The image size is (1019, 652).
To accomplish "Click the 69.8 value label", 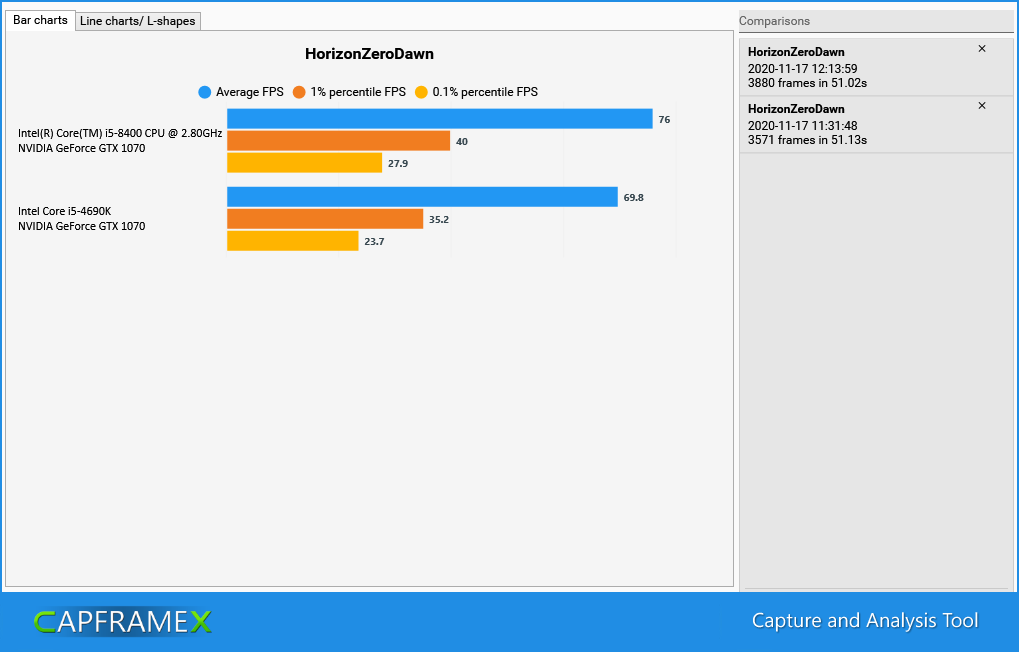I will point(634,198).
